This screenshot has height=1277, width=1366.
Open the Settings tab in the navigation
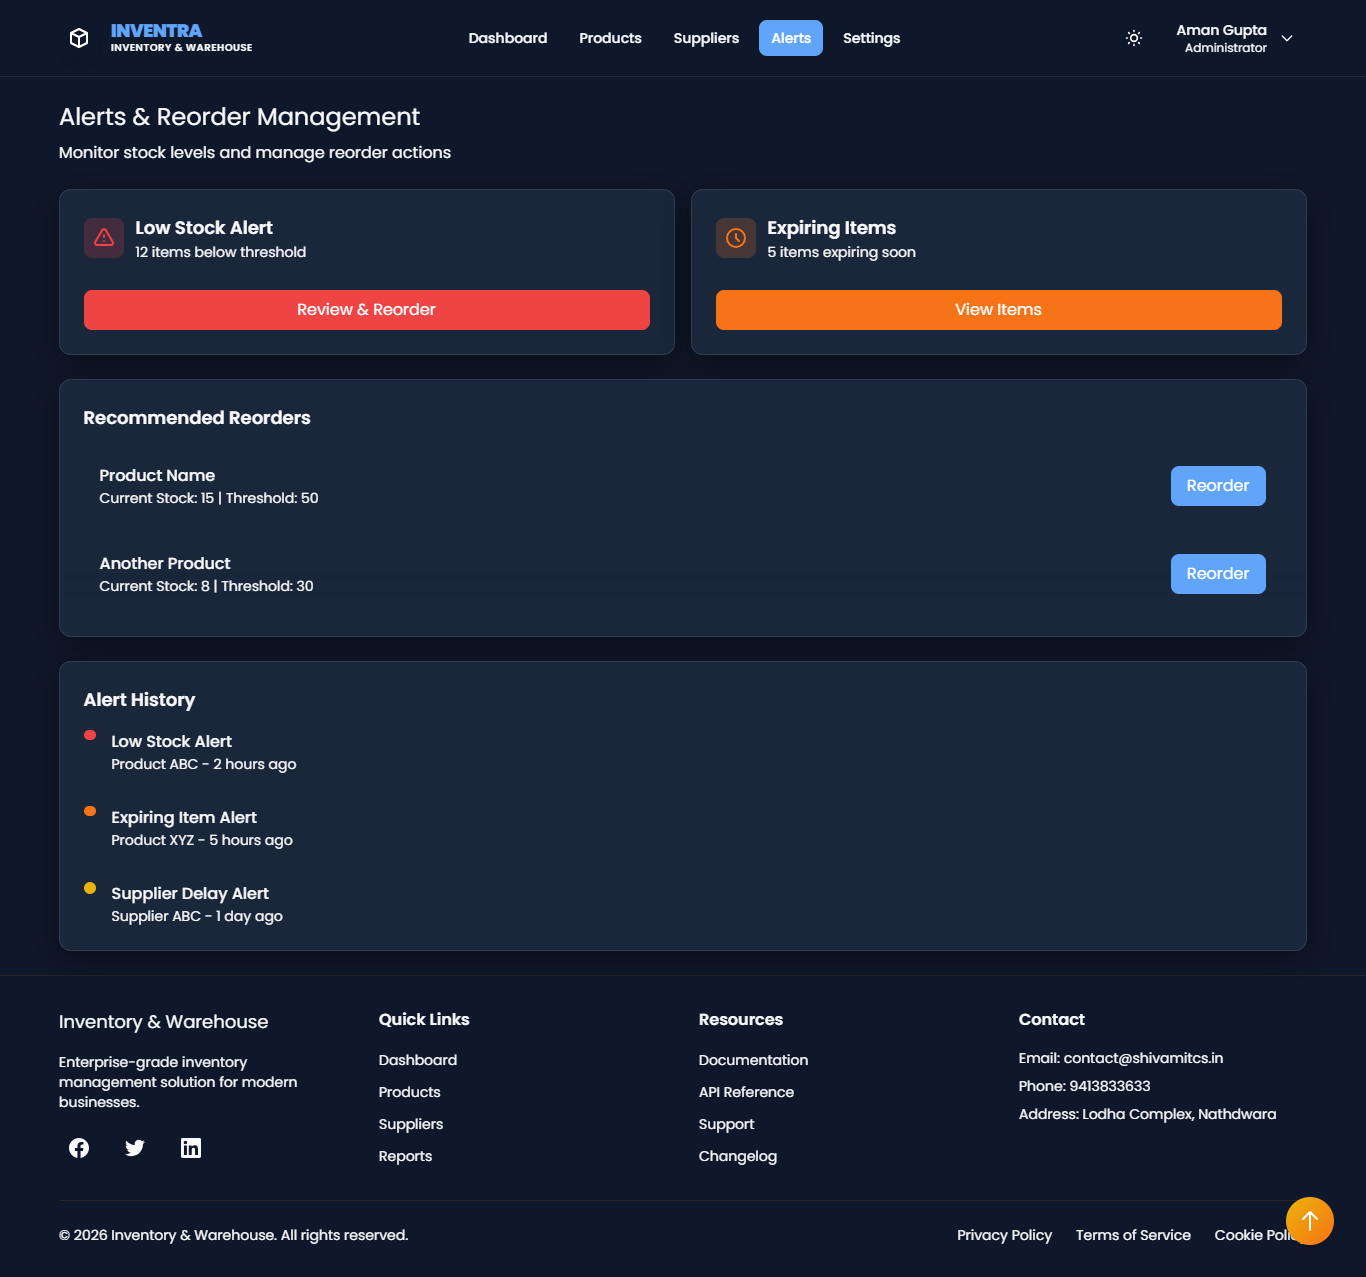pyautogui.click(x=871, y=38)
